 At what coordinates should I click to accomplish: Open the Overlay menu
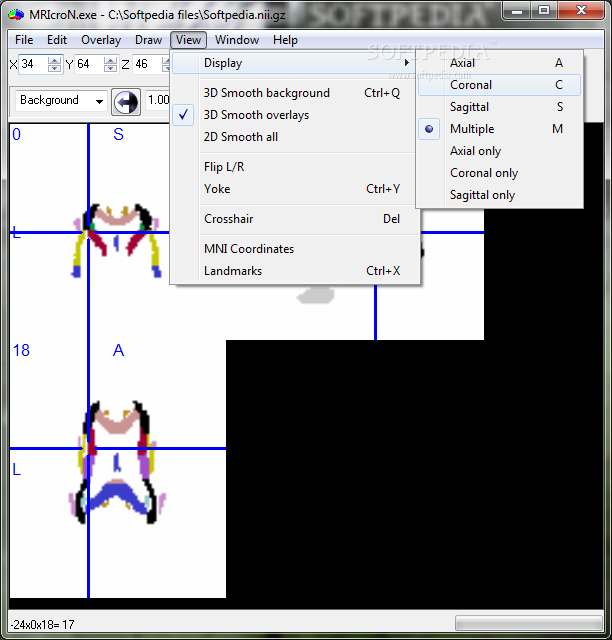click(x=101, y=40)
